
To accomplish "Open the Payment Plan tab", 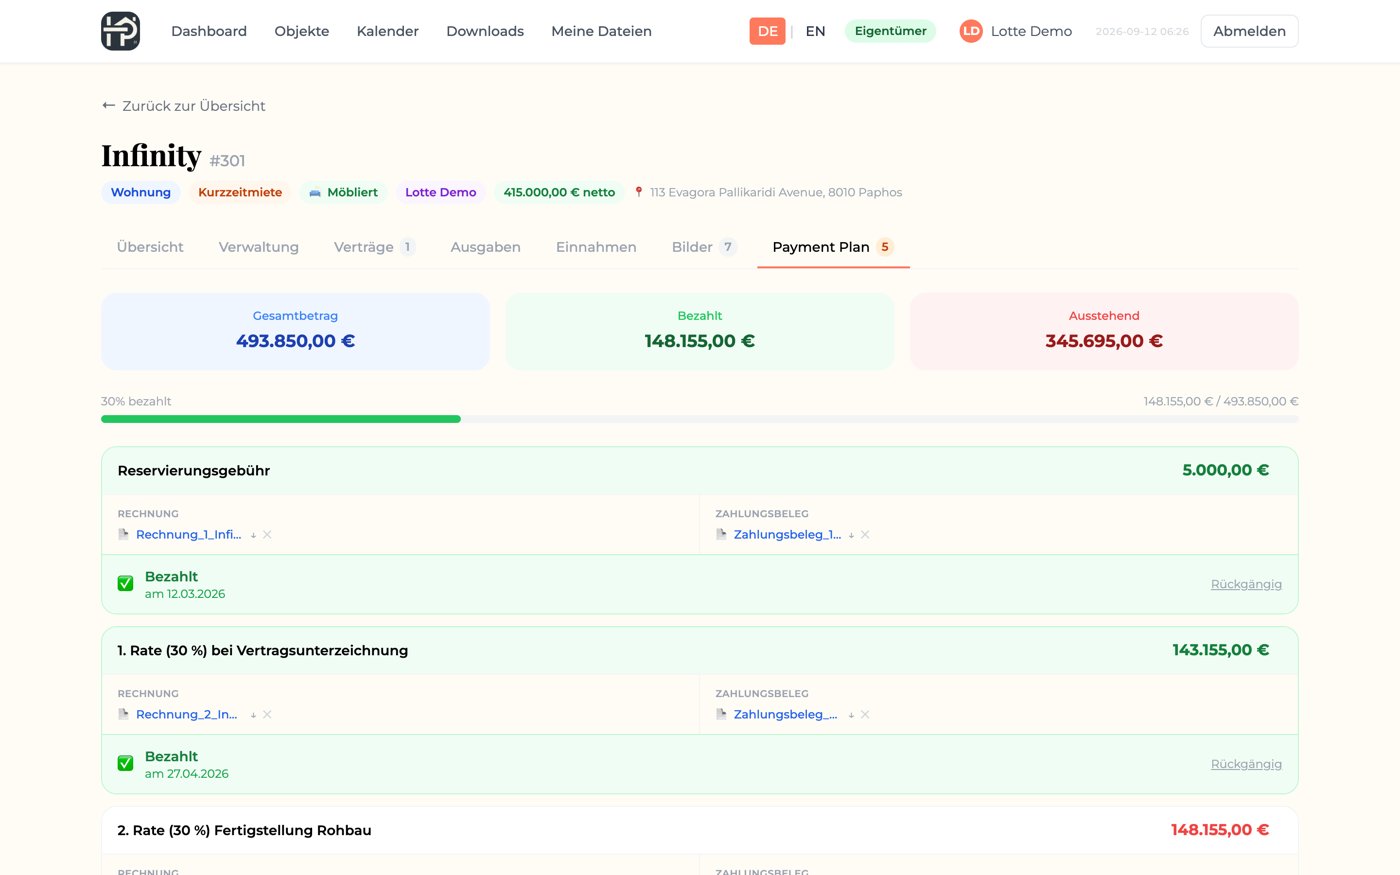I will pyautogui.click(x=833, y=247).
